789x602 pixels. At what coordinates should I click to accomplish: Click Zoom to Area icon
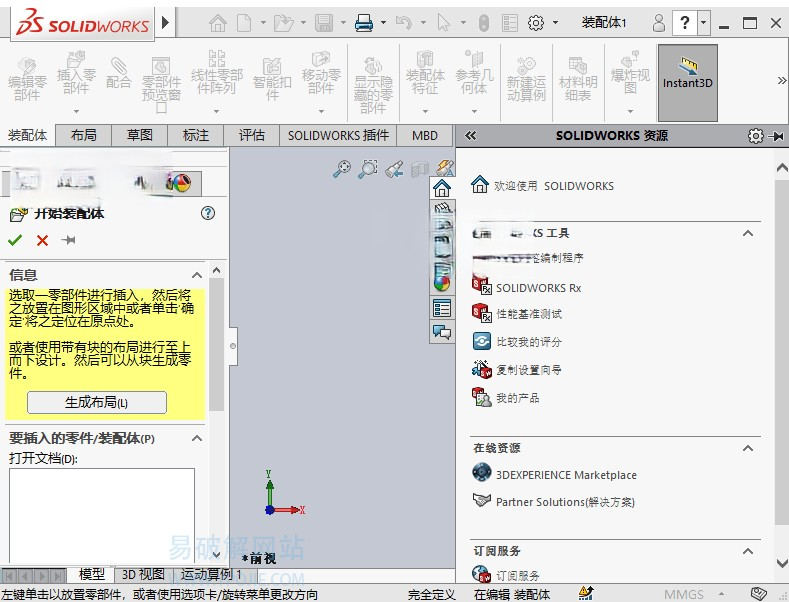point(368,169)
